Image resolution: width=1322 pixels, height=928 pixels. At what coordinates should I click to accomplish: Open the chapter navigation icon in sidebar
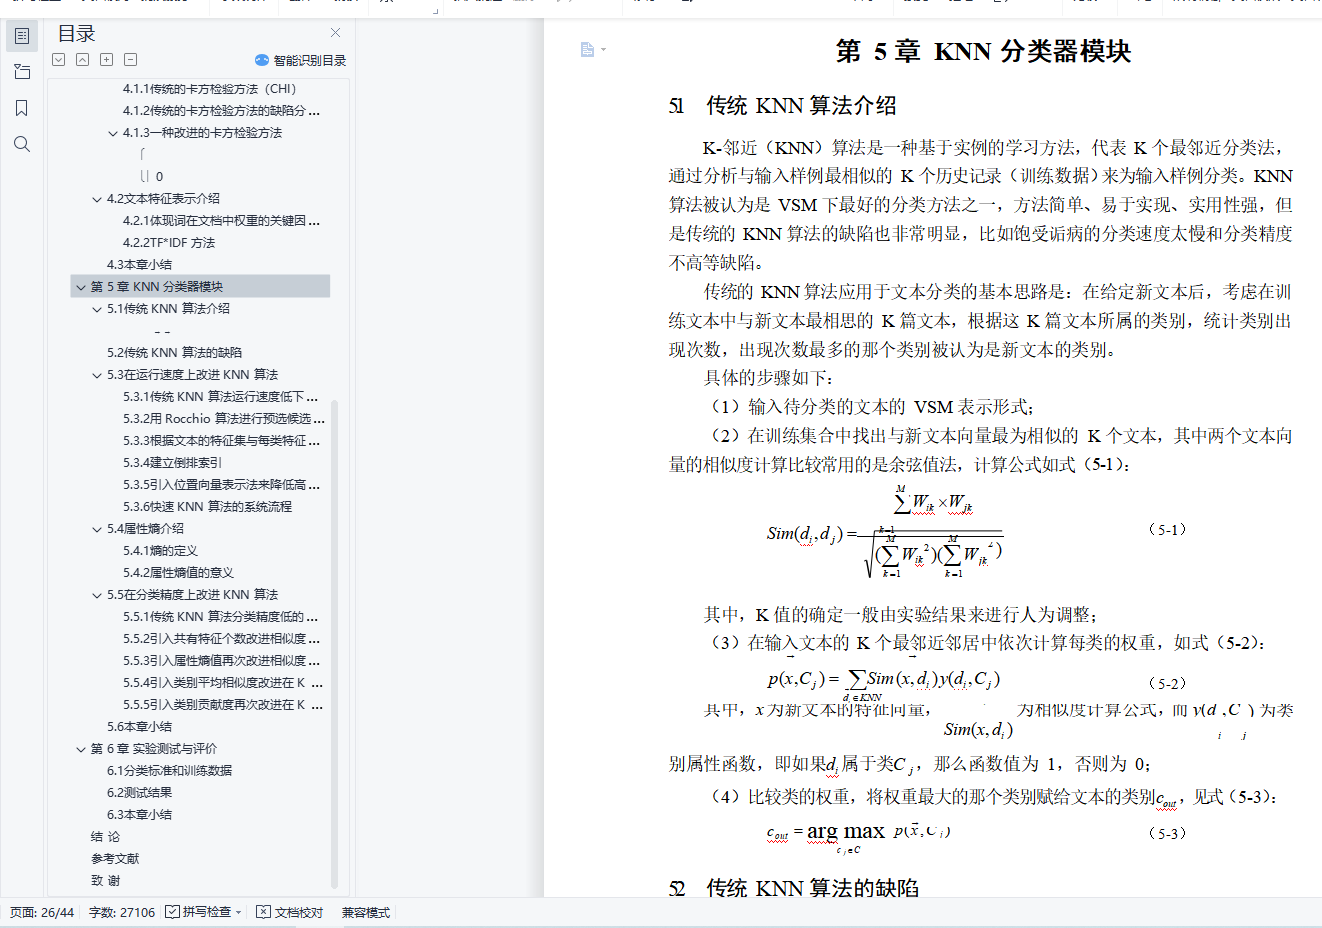(22, 72)
